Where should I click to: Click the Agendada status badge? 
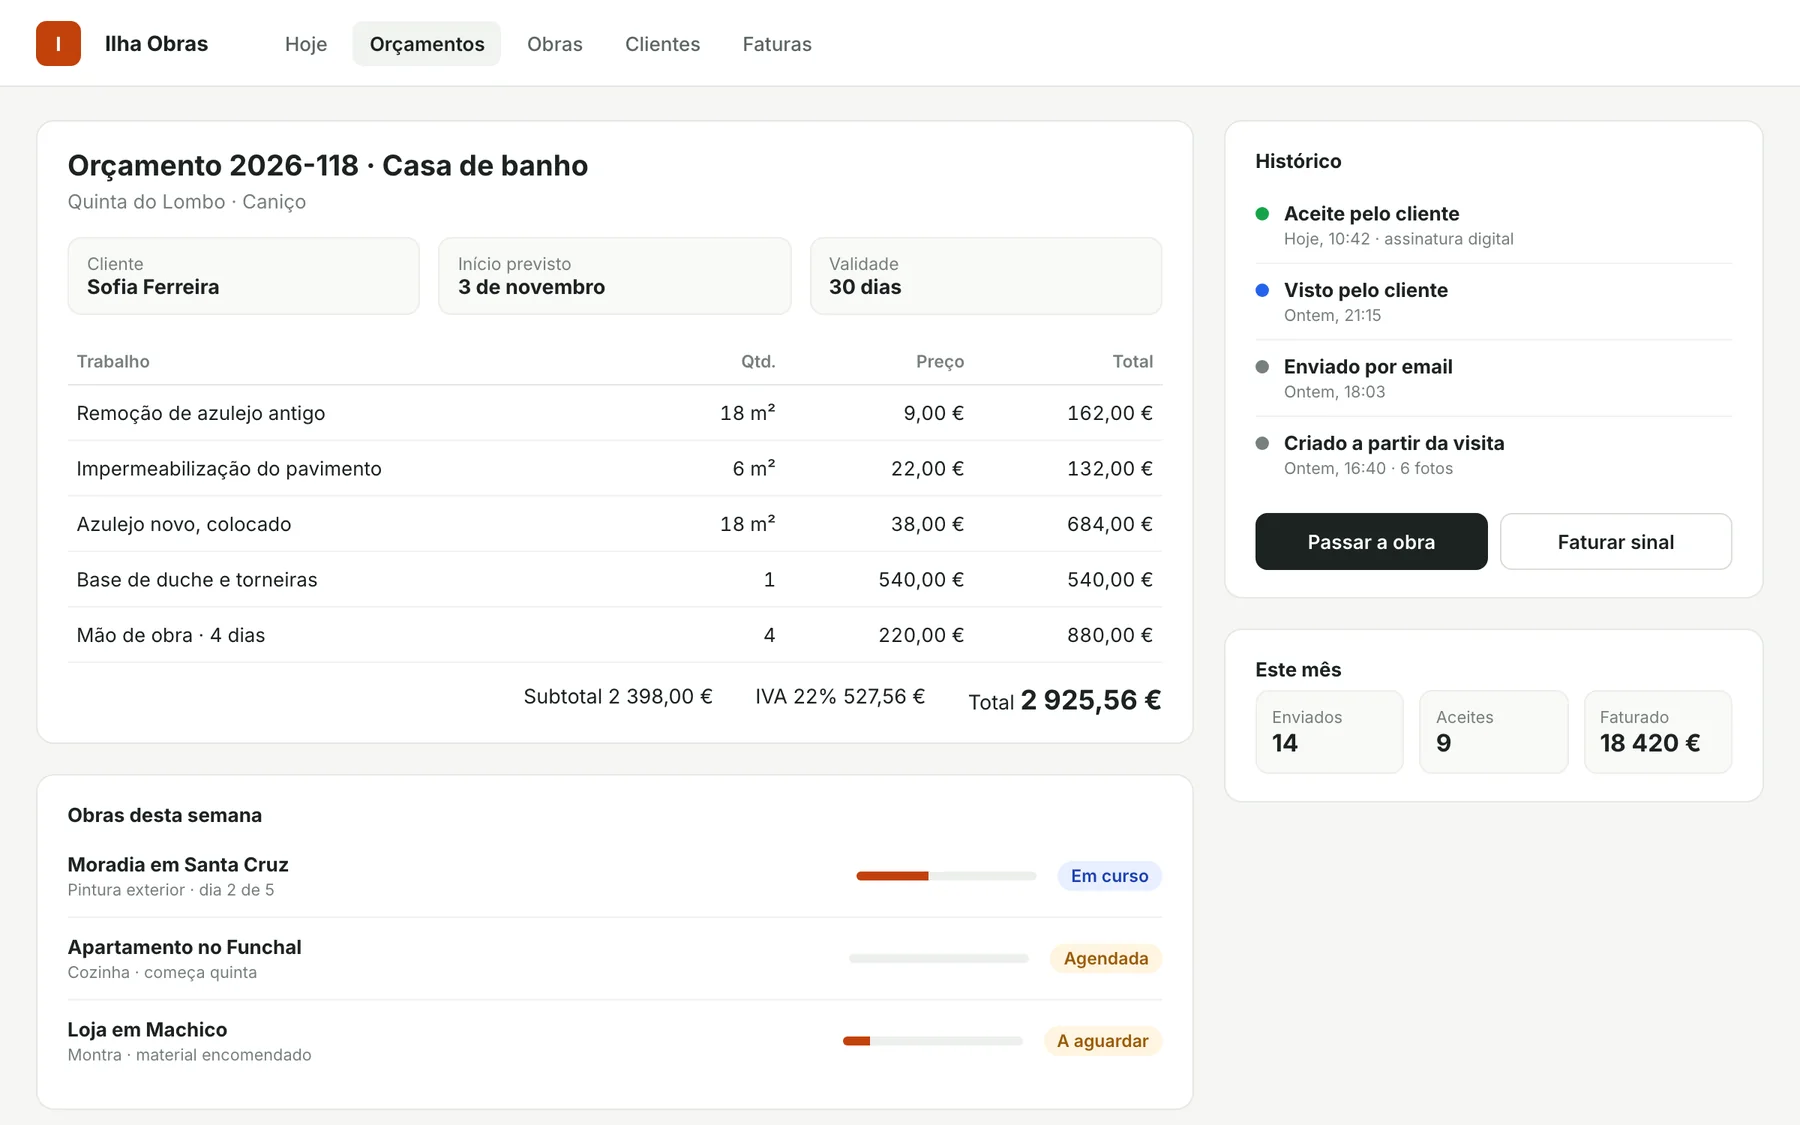(1106, 959)
